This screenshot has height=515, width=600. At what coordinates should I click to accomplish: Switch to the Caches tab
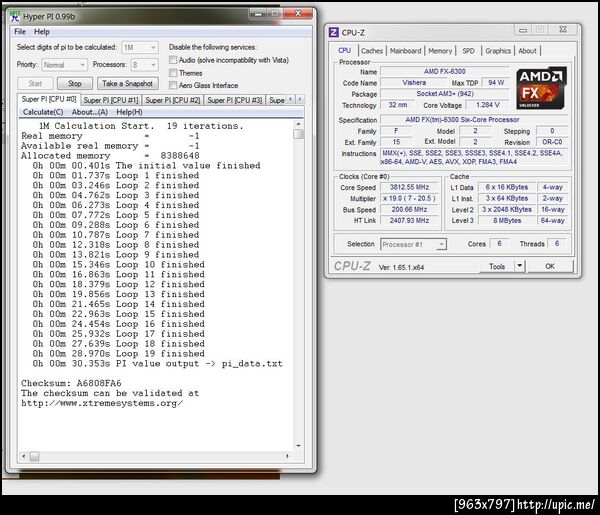[x=372, y=51]
